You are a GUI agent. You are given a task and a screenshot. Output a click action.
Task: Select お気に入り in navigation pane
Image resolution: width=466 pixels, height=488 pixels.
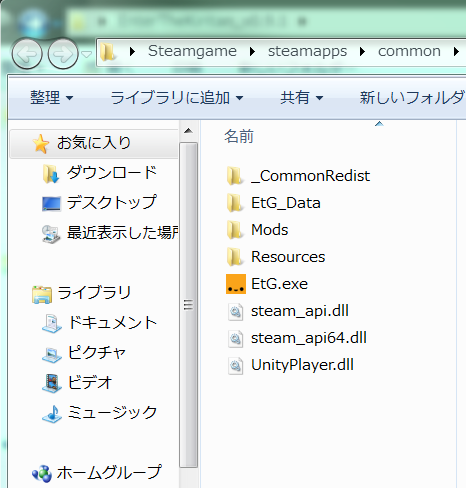click(x=94, y=143)
